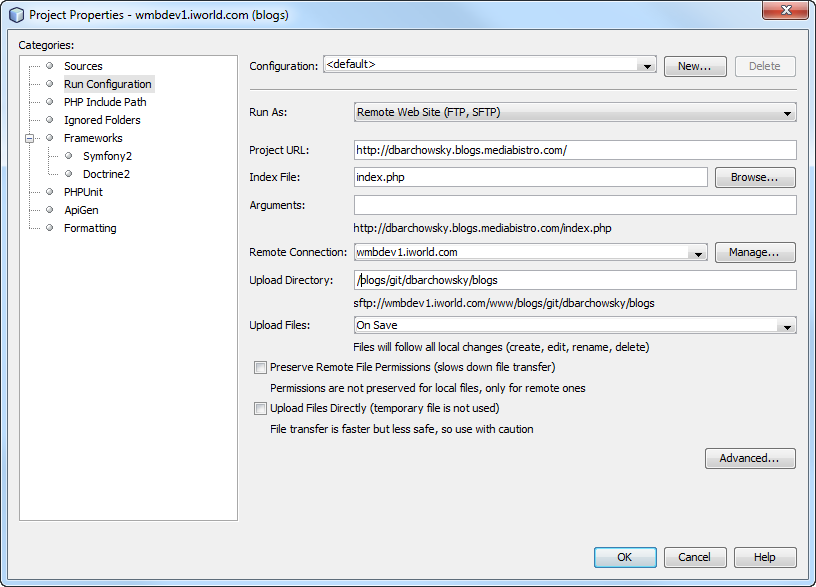Expand the Run As dropdown
This screenshot has height=587, width=816.
tap(788, 114)
